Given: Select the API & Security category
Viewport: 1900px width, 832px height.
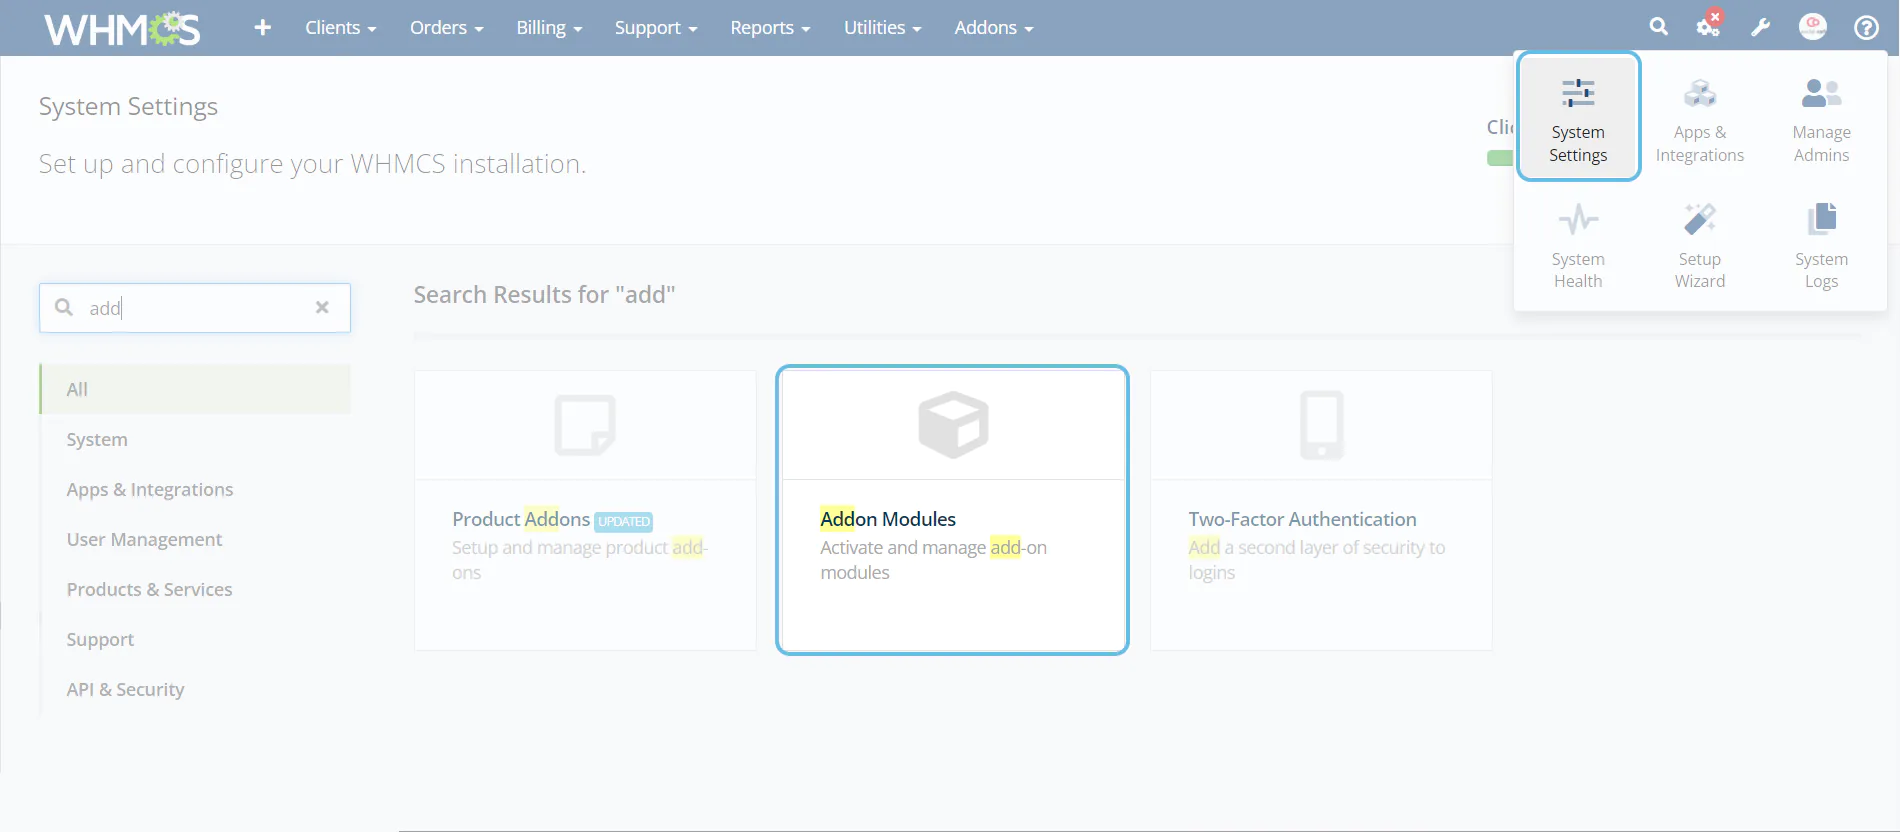Looking at the screenshot, I should coord(125,689).
